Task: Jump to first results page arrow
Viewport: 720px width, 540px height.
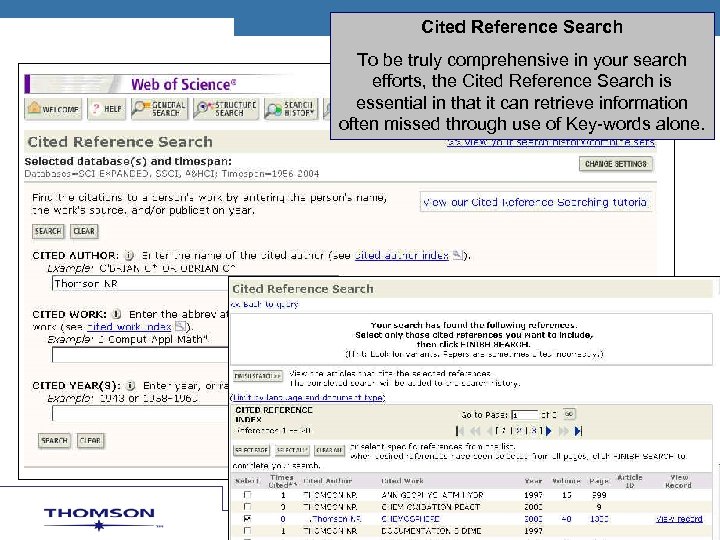Action: 460,431
